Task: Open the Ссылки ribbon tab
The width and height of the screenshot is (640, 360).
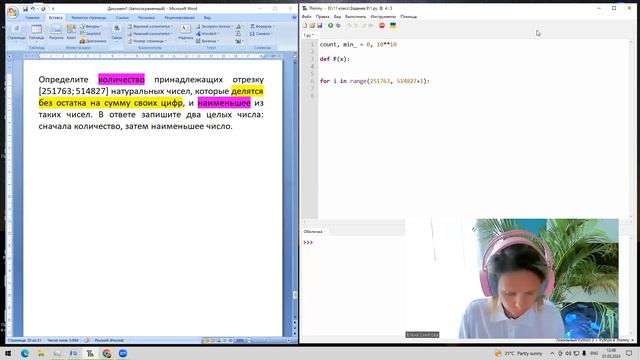Action: point(122,18)
